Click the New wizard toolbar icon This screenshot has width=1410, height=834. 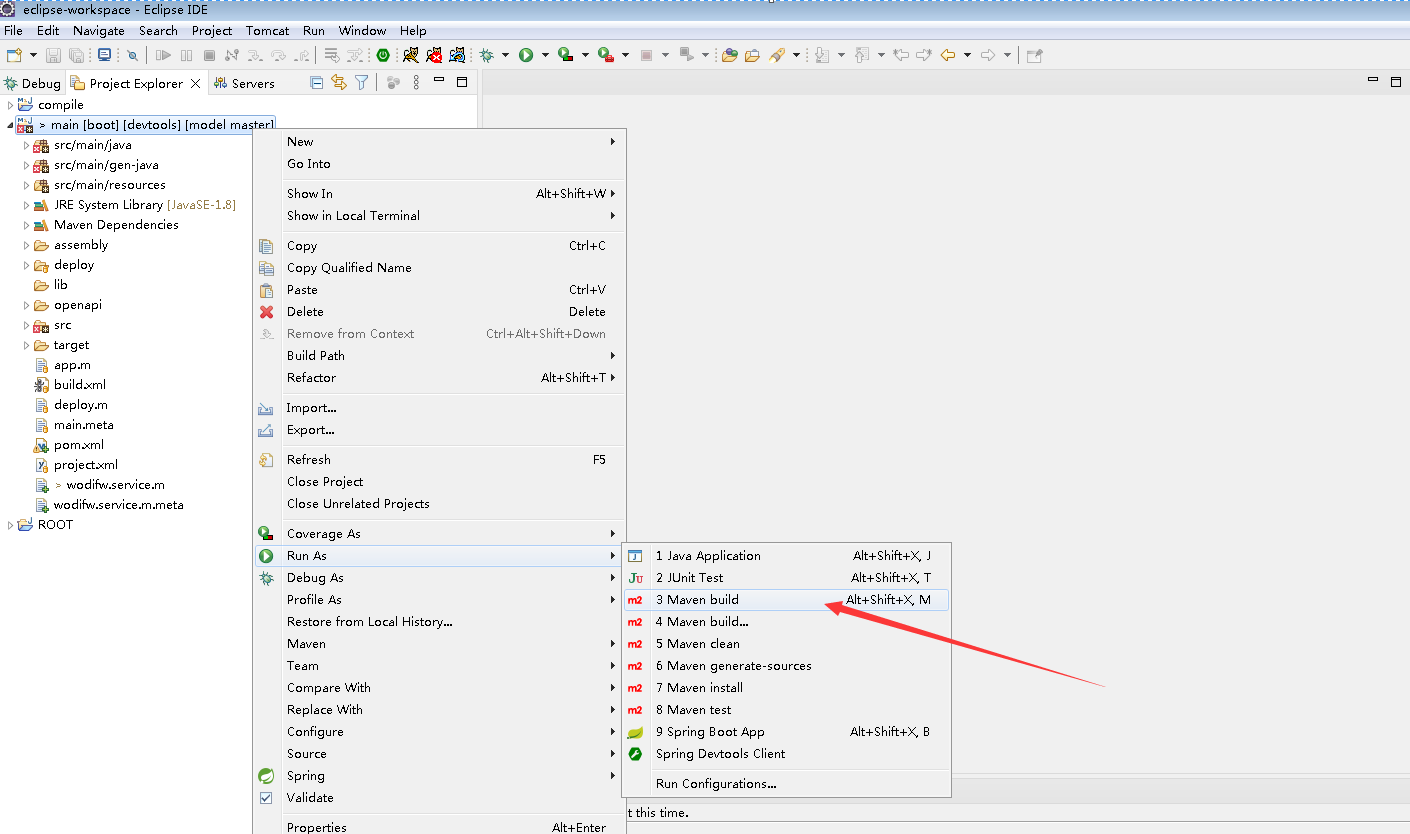coord(14,55)
